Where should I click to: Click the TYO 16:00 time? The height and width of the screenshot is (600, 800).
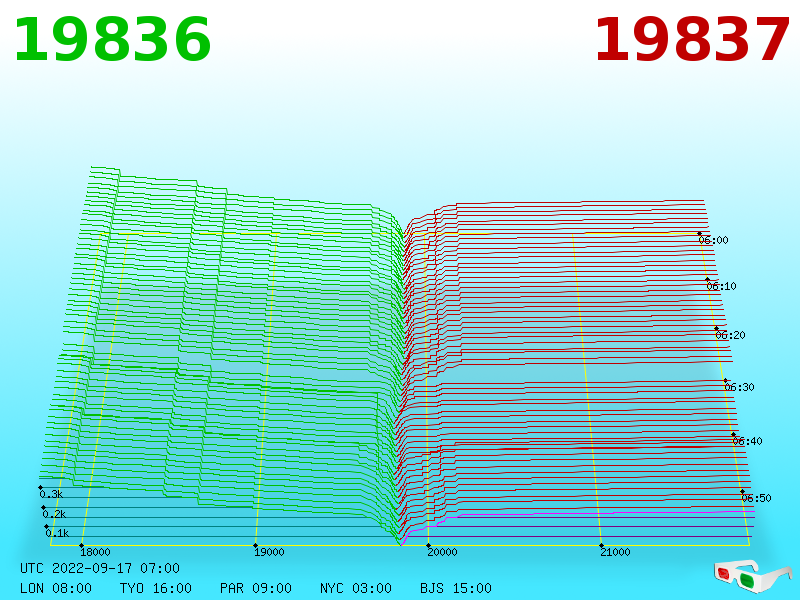(x=156, y=588)
